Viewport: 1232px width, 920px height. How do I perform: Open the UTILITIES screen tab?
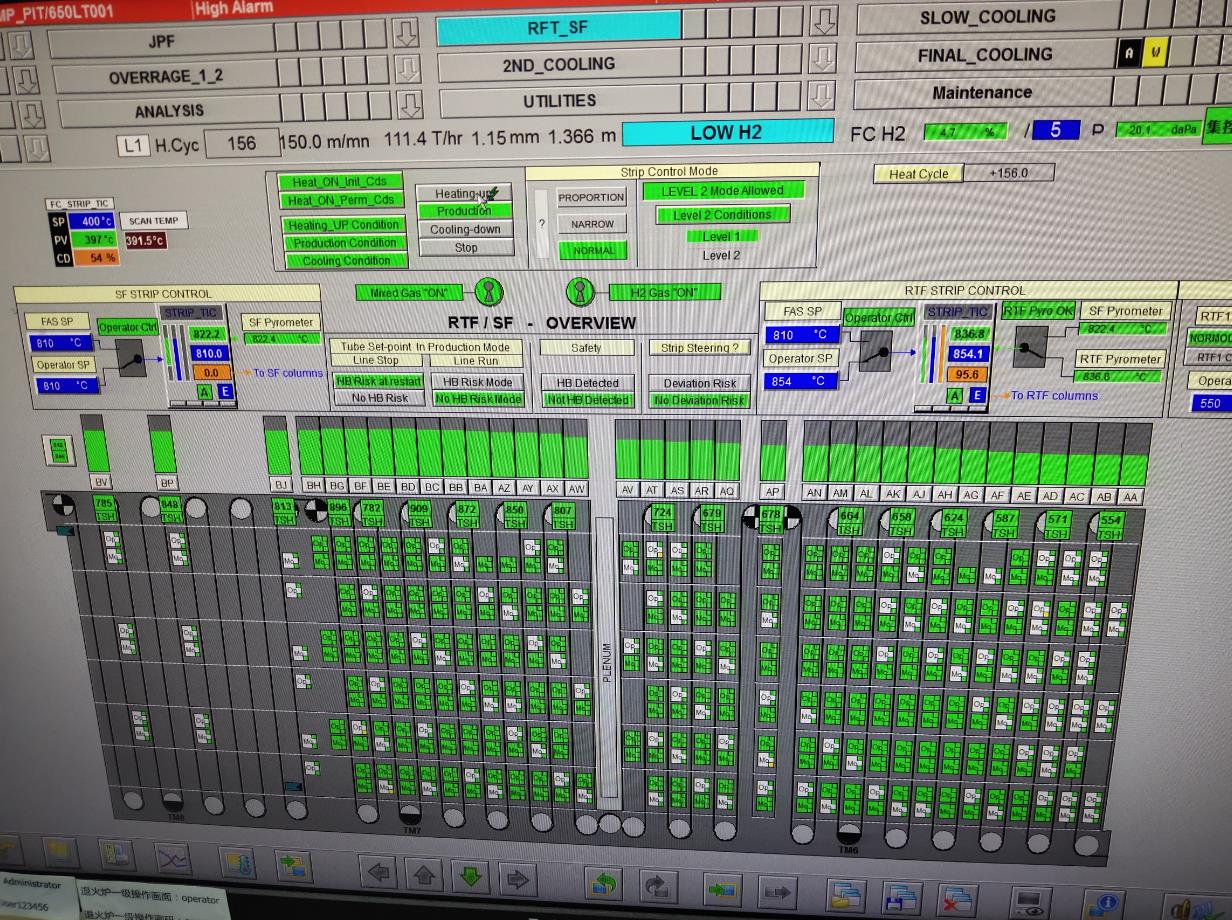click(559, 100)
